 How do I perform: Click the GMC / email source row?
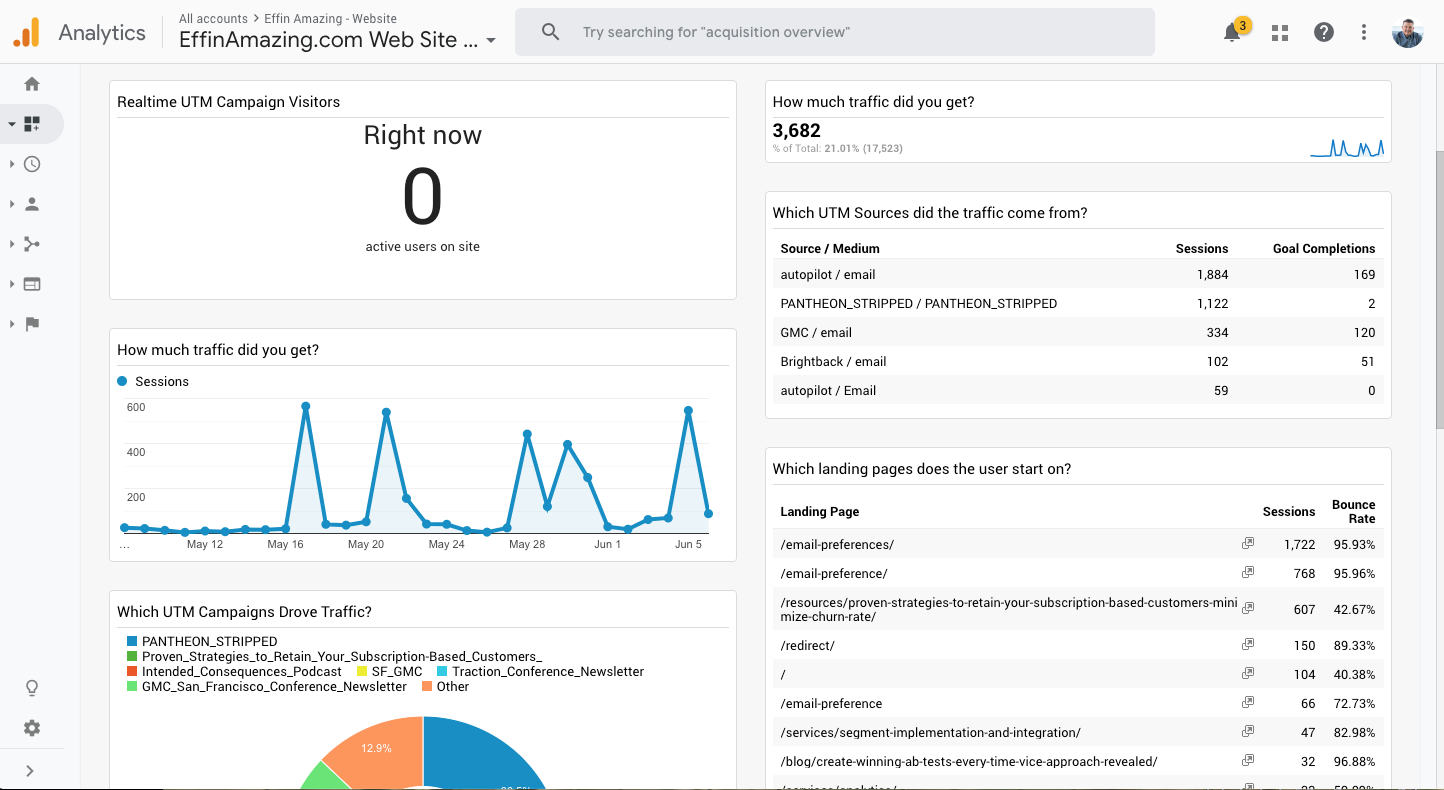pos(1078,332)
